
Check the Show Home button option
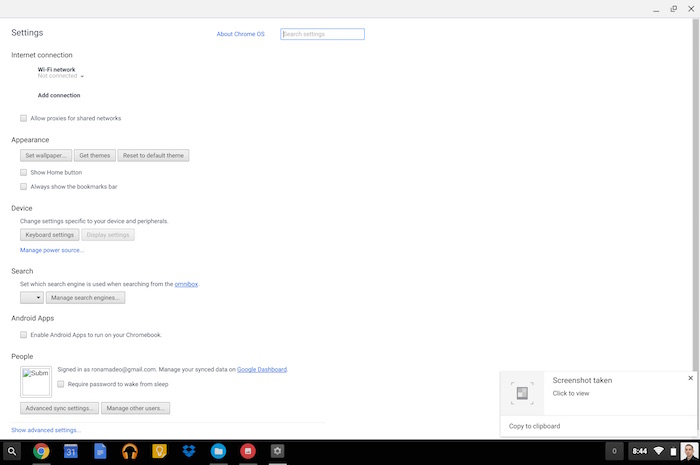24,172
